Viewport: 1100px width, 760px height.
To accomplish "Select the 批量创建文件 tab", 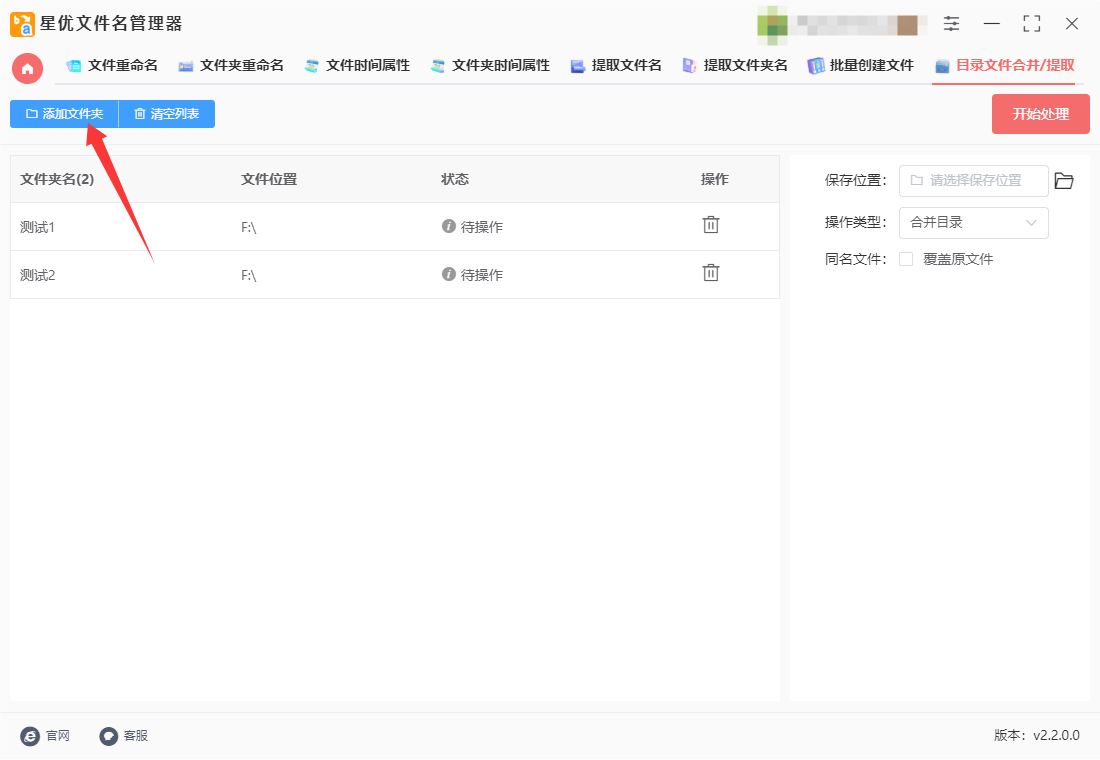I will click(861, 66).
